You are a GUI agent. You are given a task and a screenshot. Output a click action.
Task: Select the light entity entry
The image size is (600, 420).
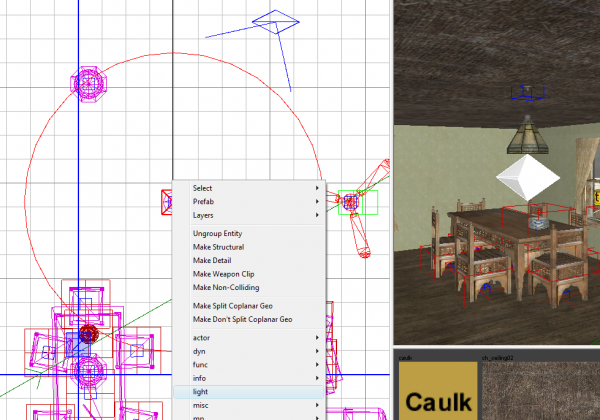(249, 392)
